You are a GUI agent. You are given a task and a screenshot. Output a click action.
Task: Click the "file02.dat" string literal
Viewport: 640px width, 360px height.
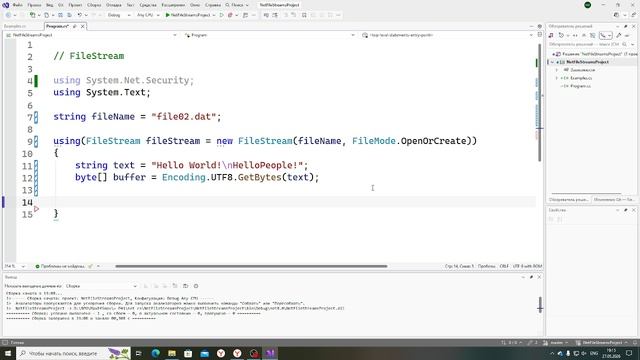tap(184, 117)
